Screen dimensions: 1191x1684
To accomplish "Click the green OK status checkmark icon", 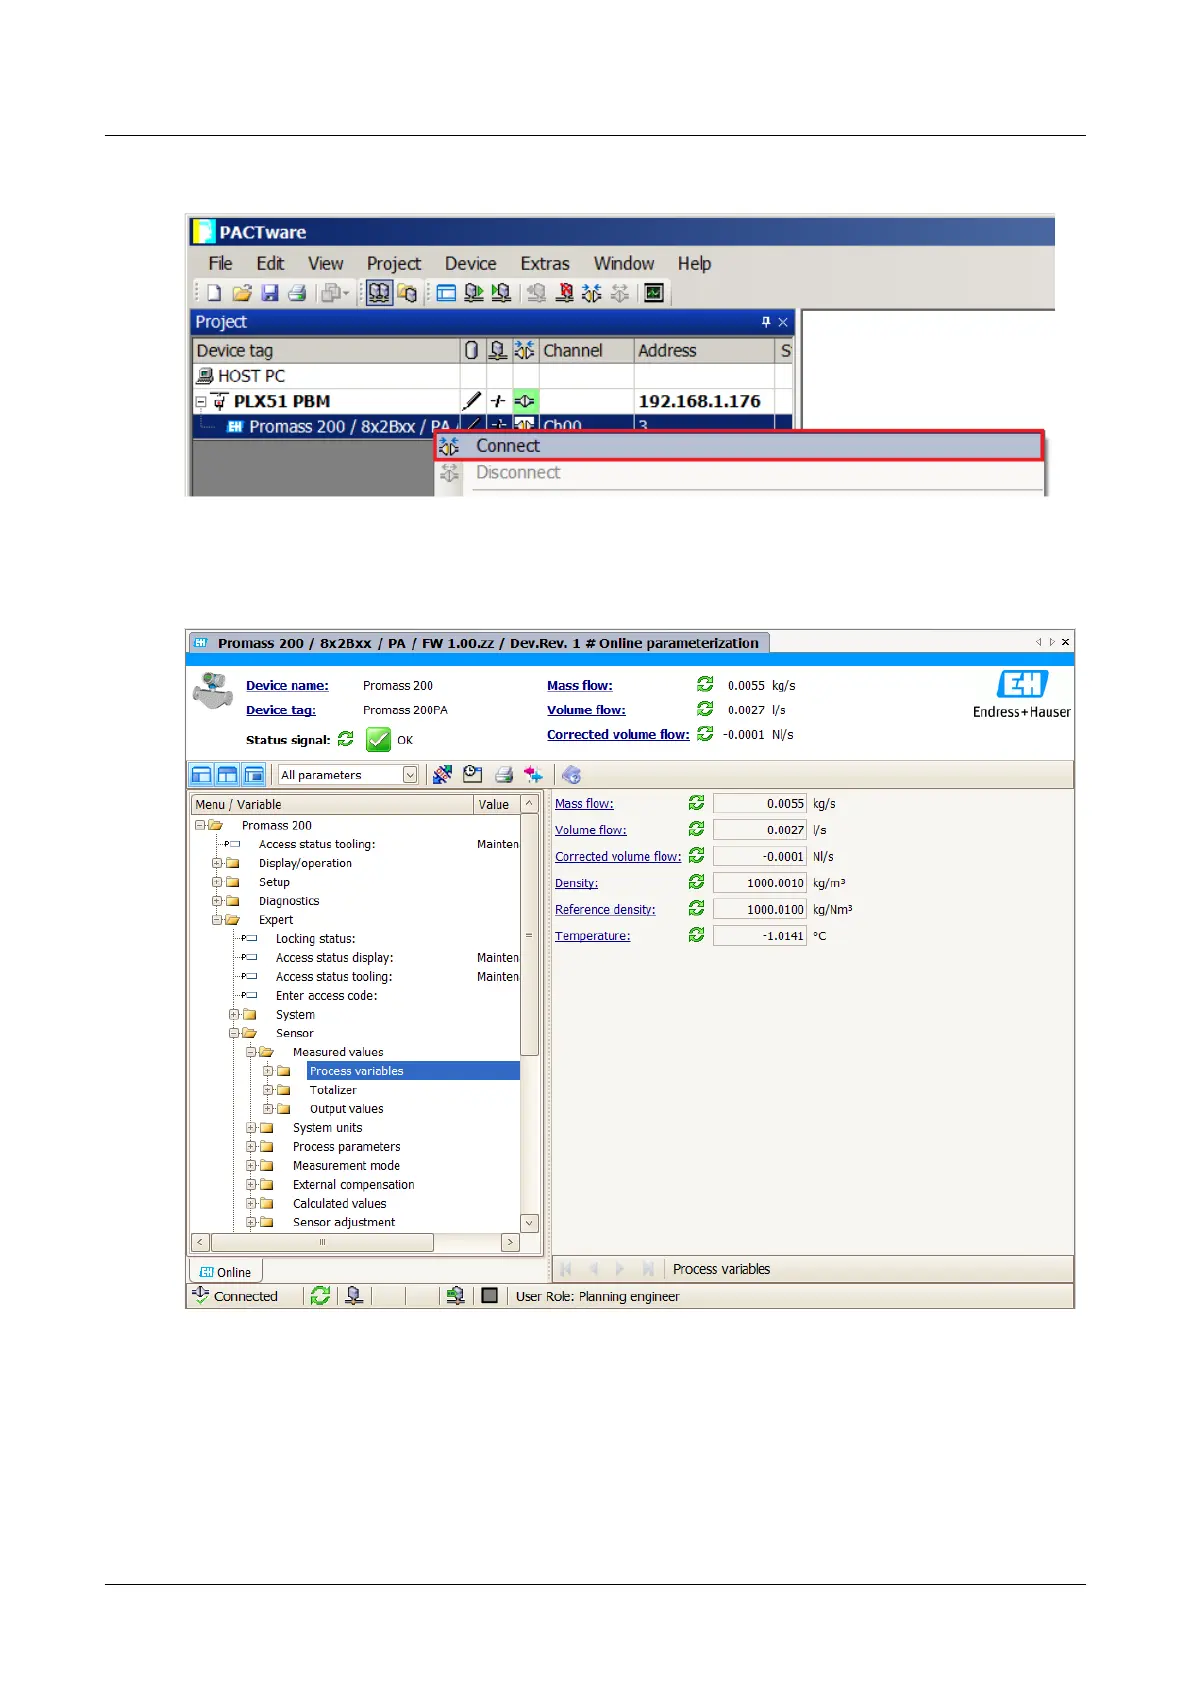I will (378, 740).
